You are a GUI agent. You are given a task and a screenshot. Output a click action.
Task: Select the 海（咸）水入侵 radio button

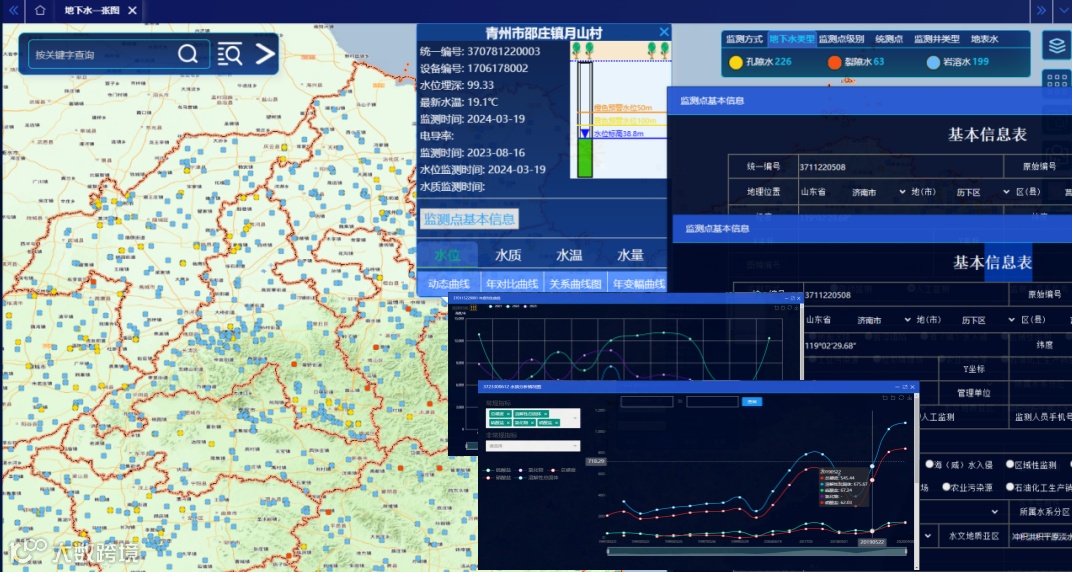tap(929, 465)
